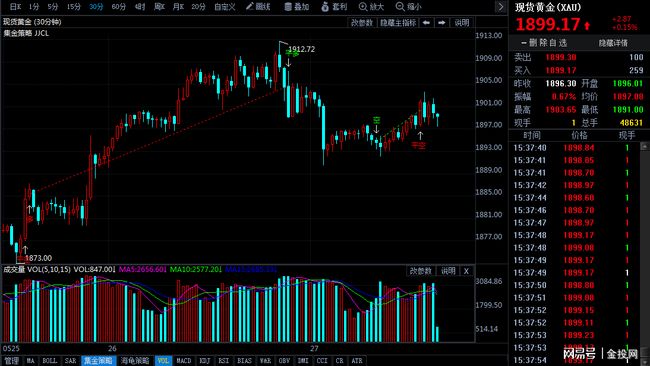
Task: Select the 海龟策略 indicator tab
Action: tap(135, 361)
